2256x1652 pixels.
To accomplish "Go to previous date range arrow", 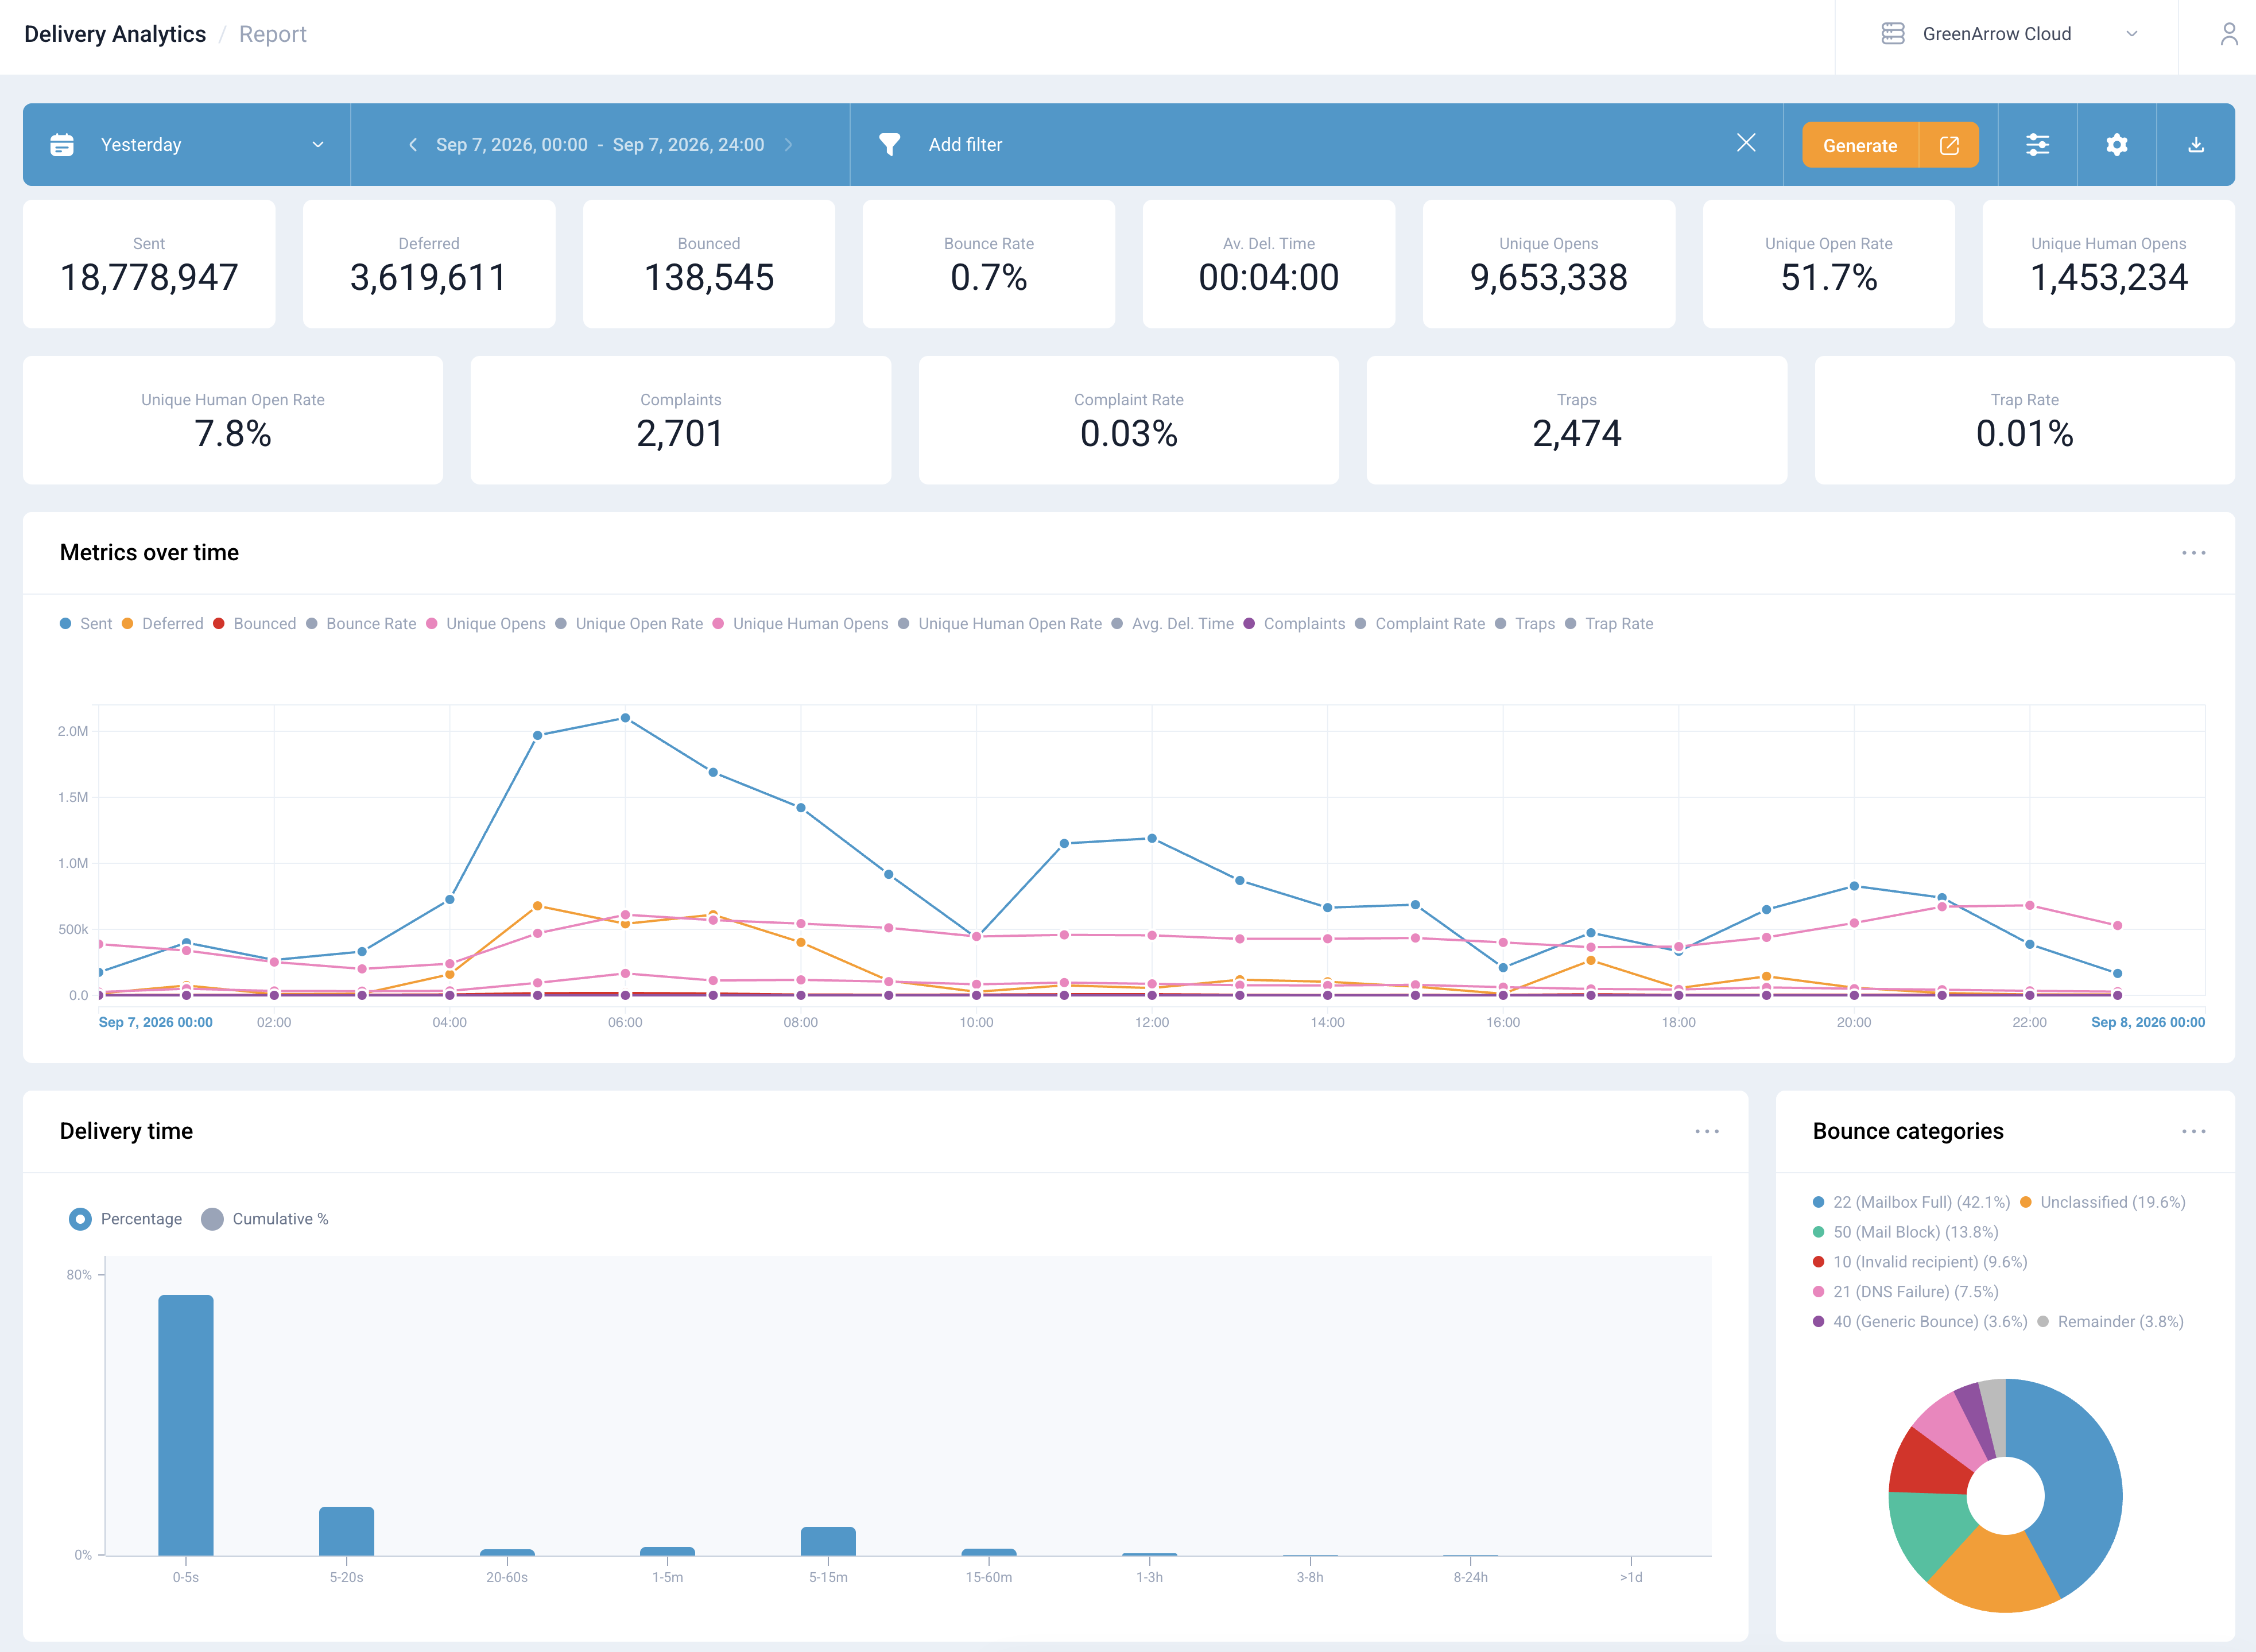I will click(412, 145).
